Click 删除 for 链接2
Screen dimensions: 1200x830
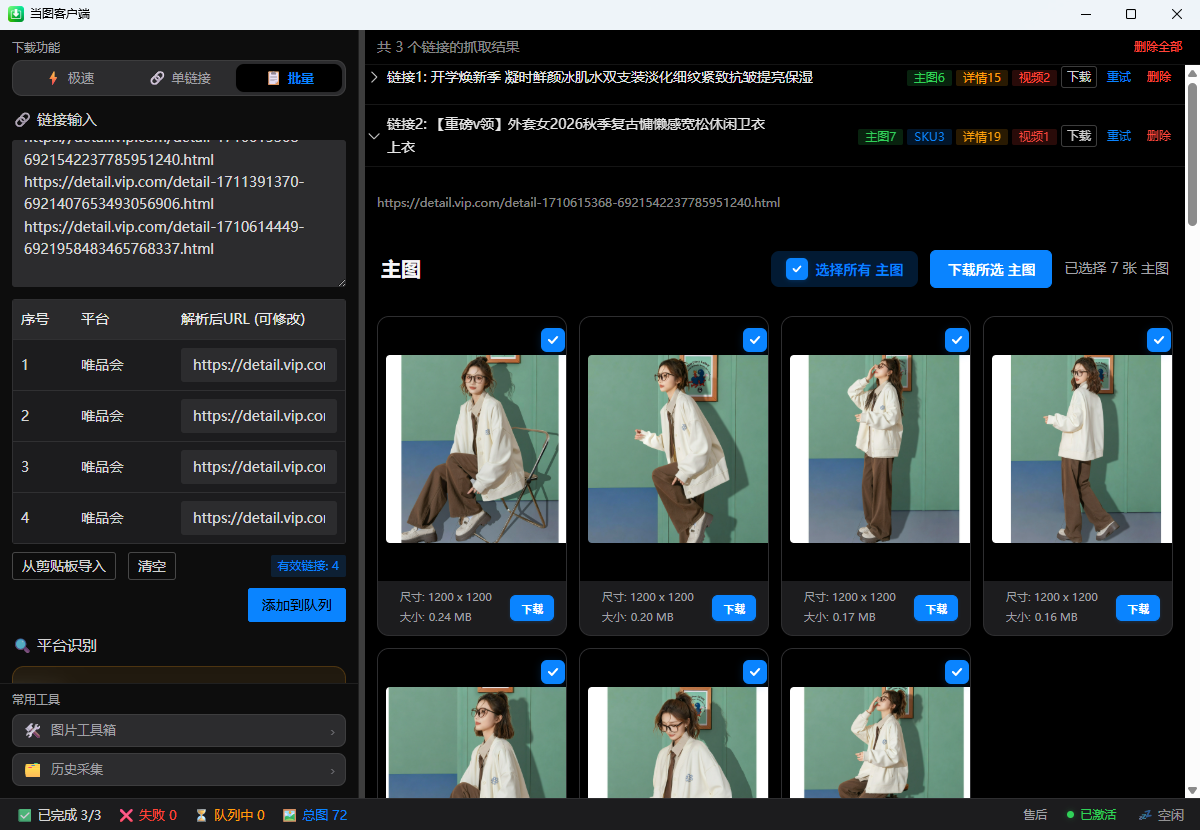click(x=1159, y=136)
